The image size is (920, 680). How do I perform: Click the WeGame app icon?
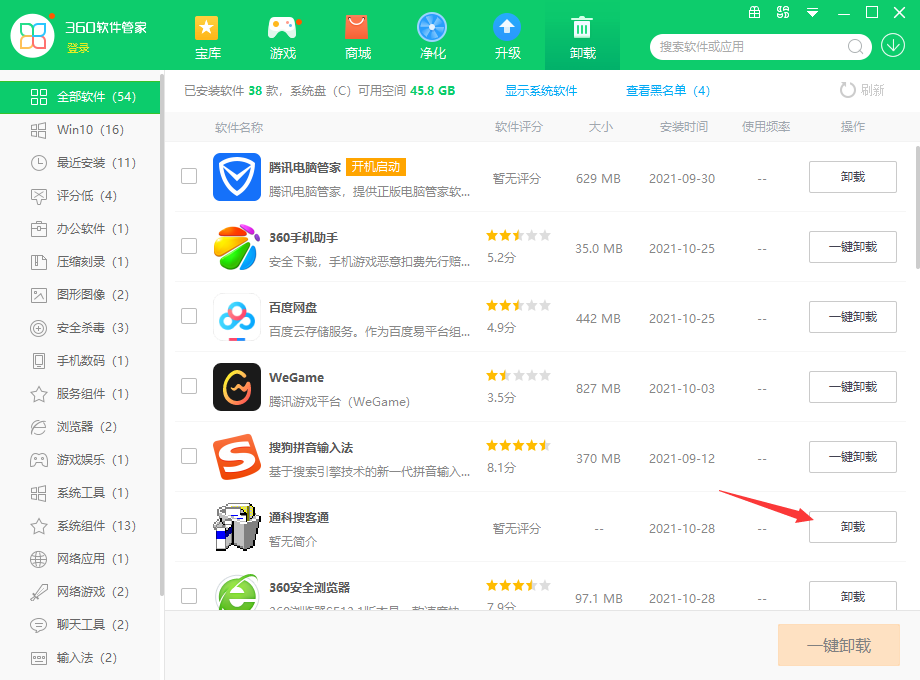coord(237,387)
